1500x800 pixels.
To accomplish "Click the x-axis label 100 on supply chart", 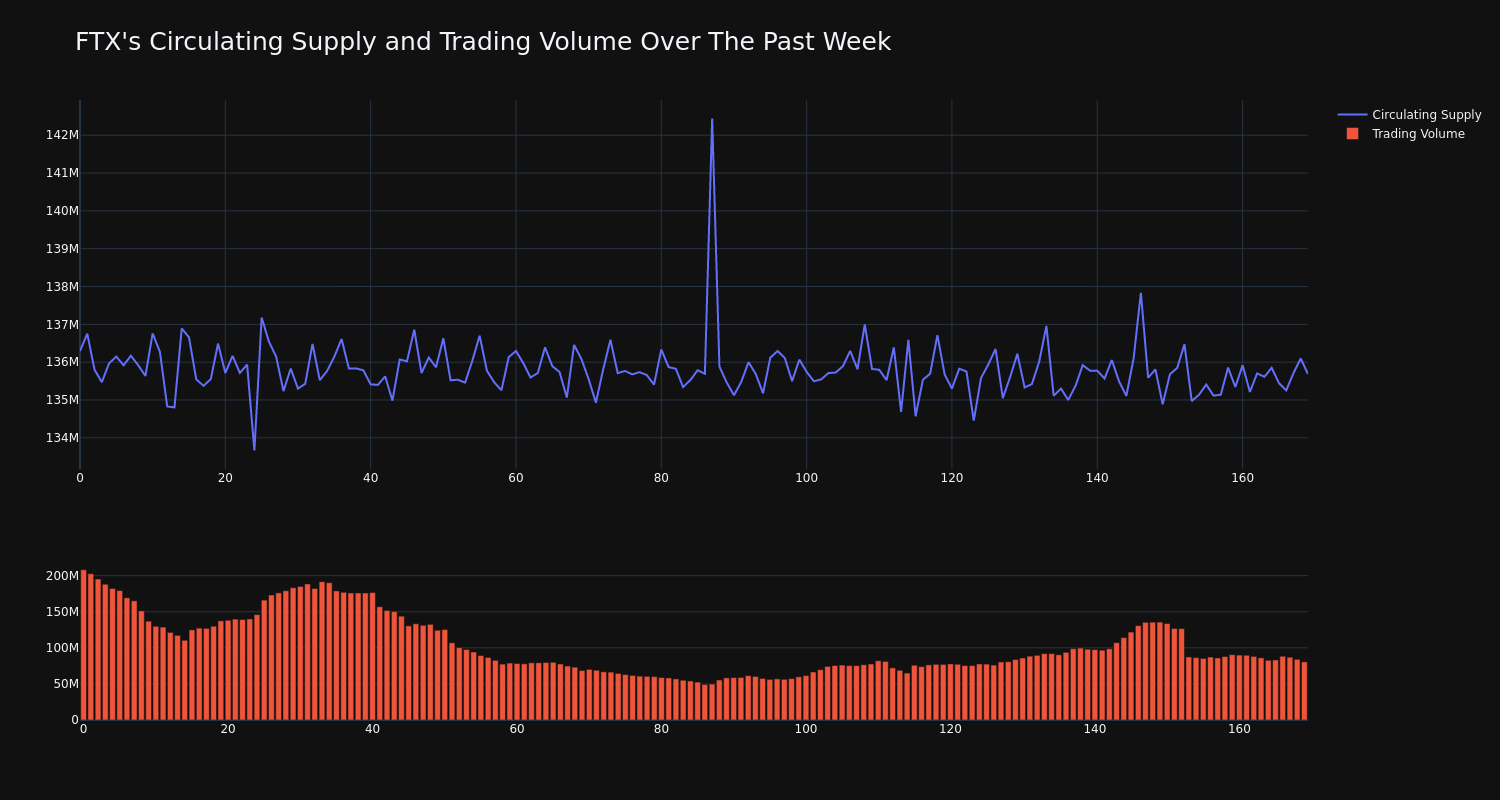I will pos(806,478).
